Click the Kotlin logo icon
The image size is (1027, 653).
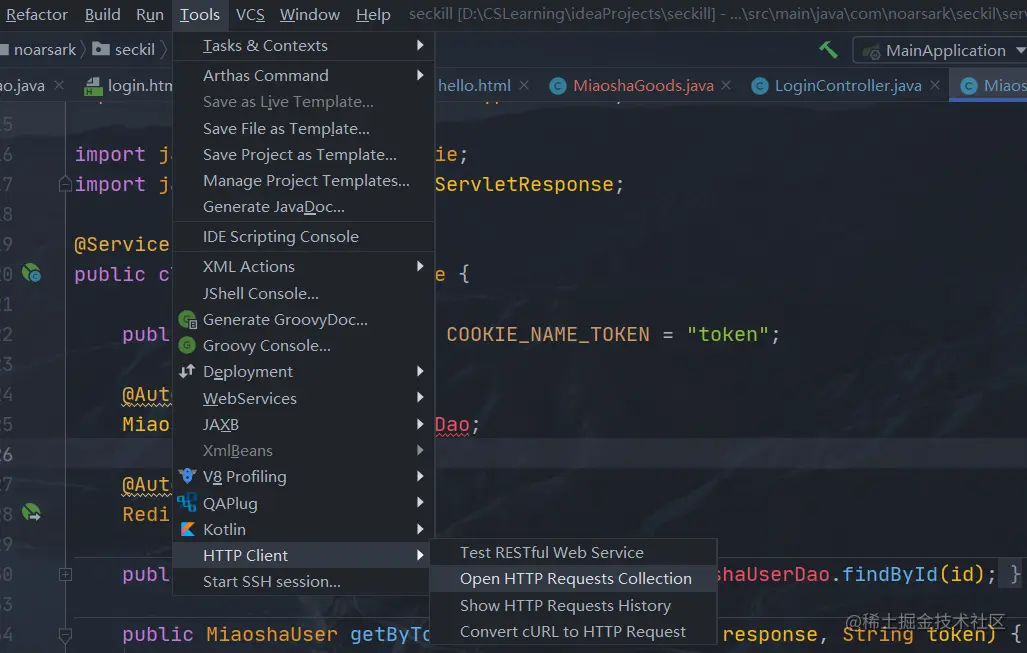(x=188, y=529)
